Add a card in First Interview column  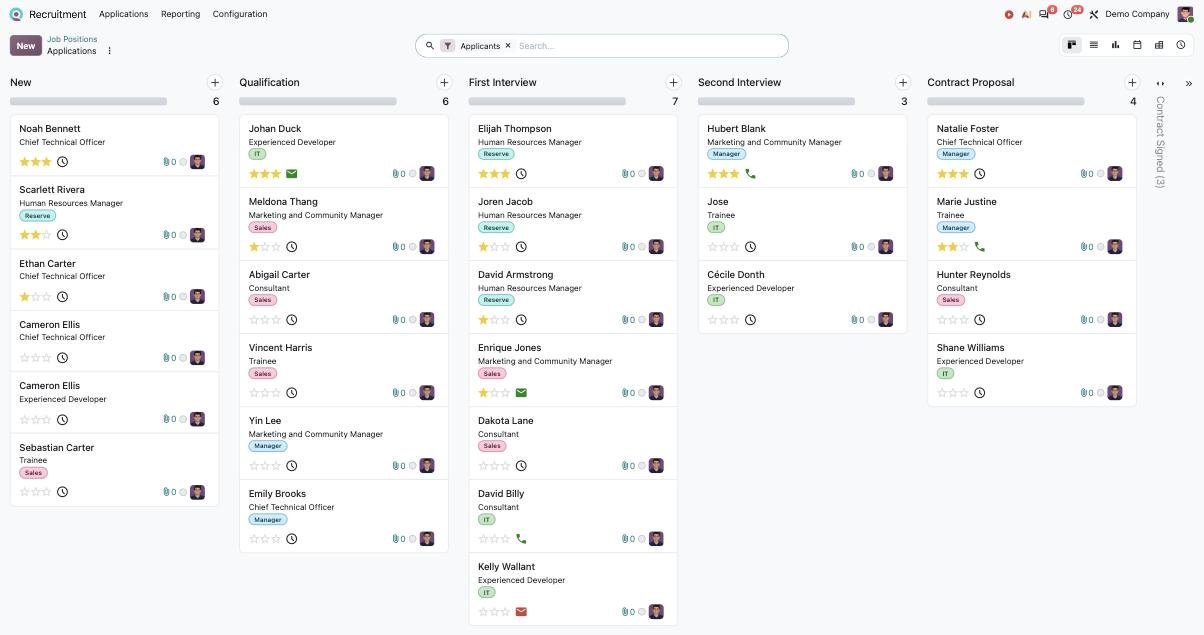673,82
